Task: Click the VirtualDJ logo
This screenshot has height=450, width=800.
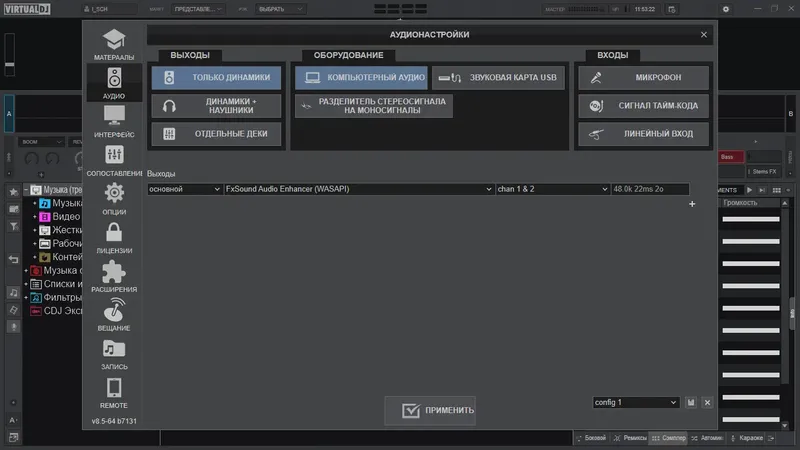Action: point(28,9)
